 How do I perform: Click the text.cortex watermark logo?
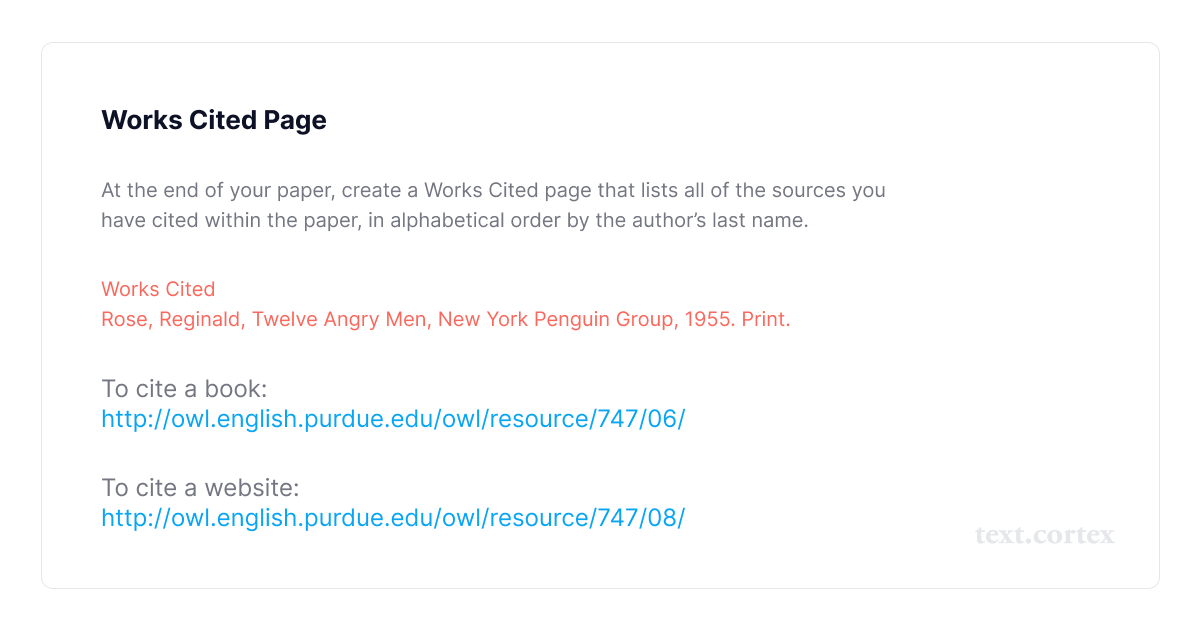[1044, 536]
